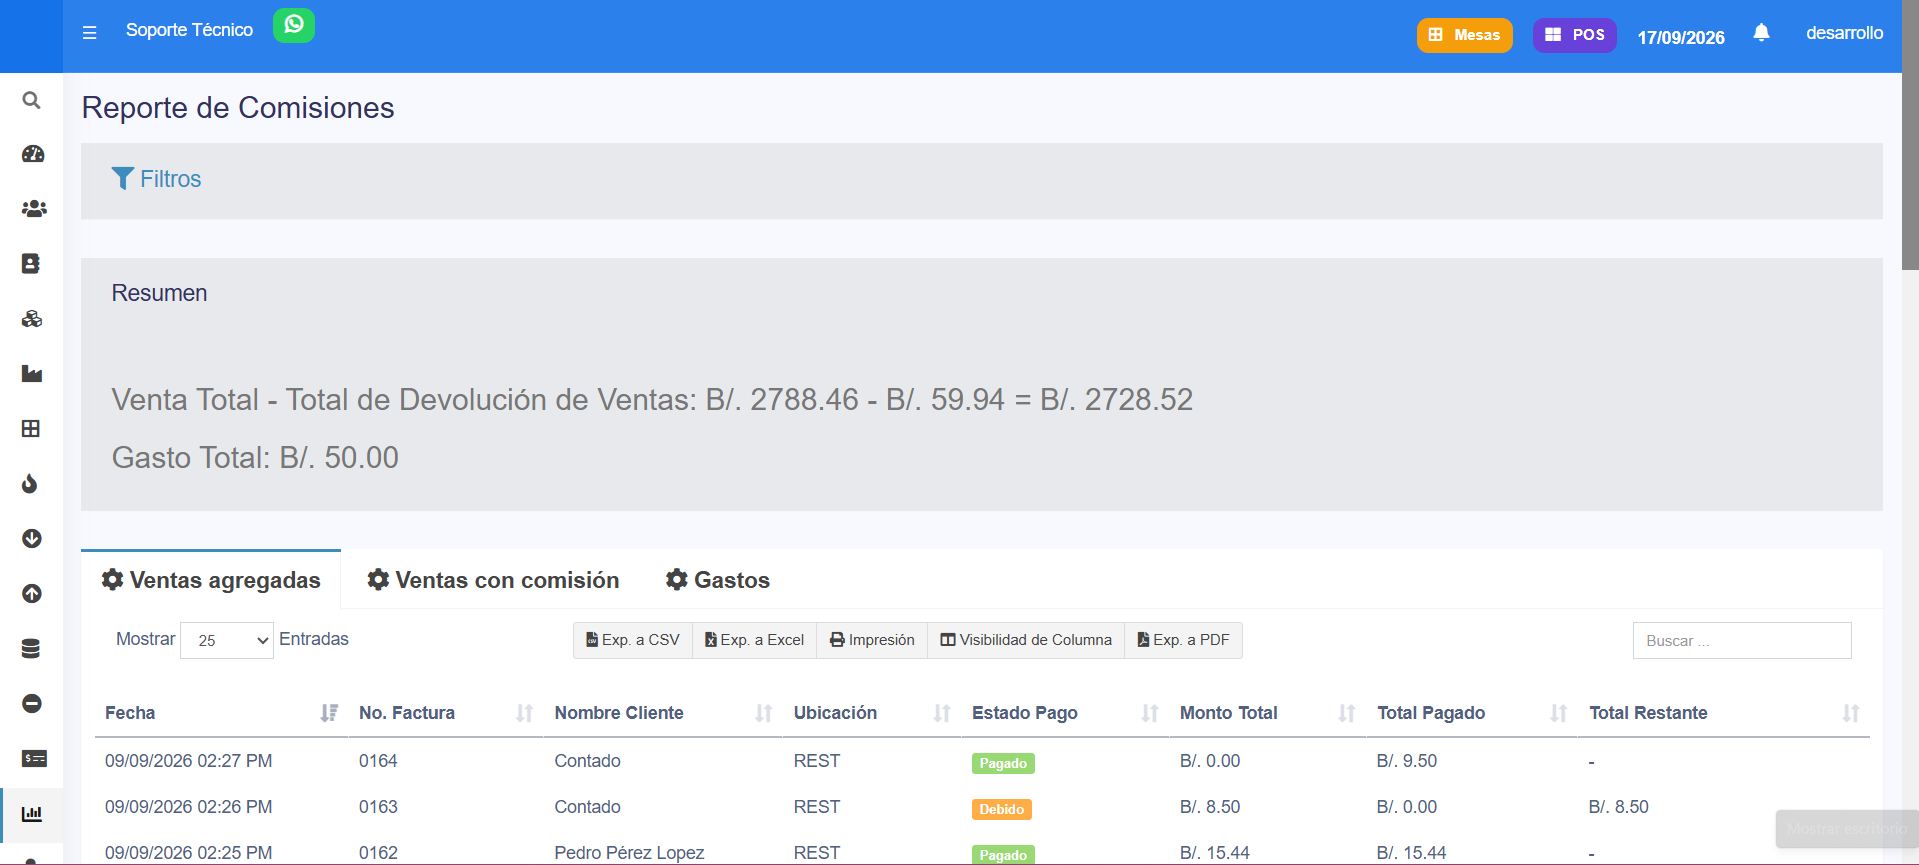
Task: Open the flame icon in sidebar
Action: (x=30, y=484)
